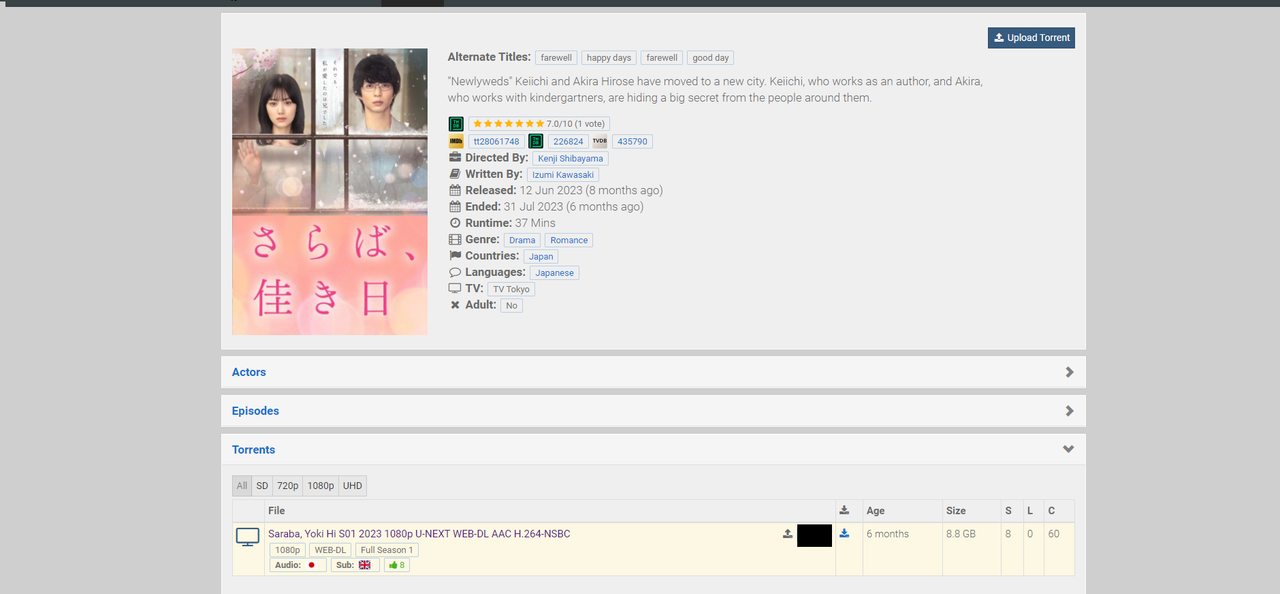Select the UHD quality filter tab
The image size is (1280, 594).
coord(353,486)
